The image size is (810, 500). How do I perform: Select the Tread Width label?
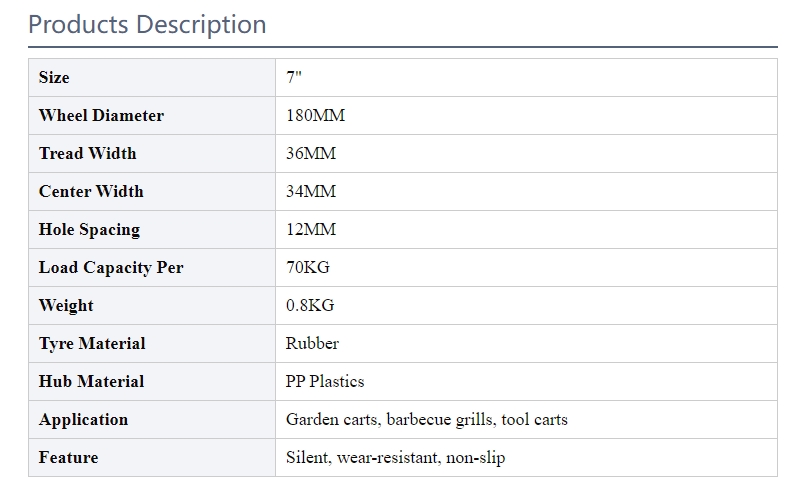[88, 153]
